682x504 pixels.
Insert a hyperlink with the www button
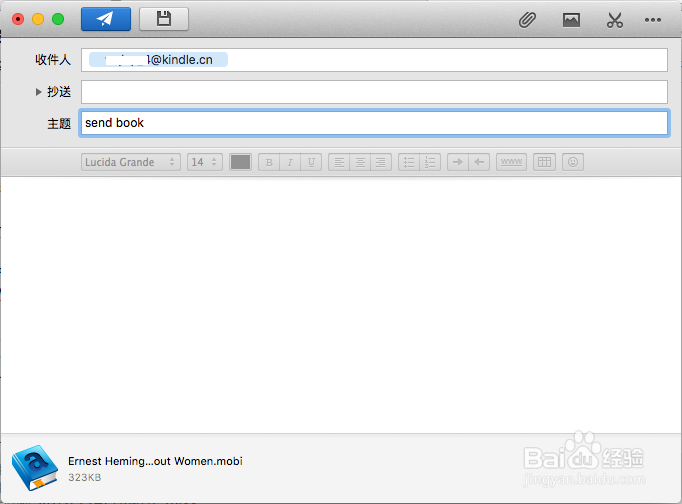pos(512,162)
